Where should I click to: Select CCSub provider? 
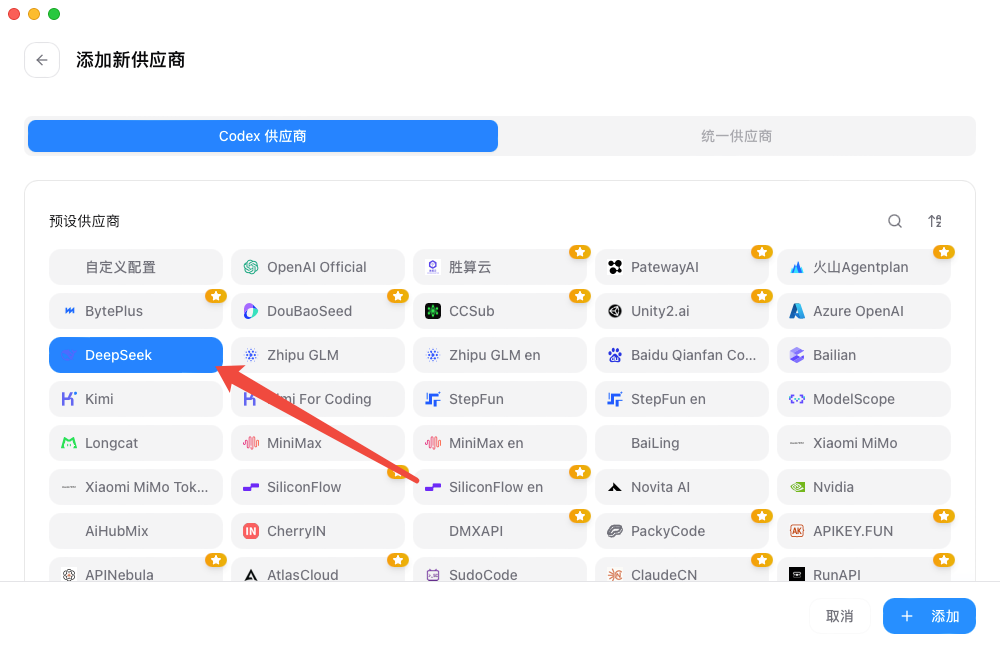click(x=500, y=311)
